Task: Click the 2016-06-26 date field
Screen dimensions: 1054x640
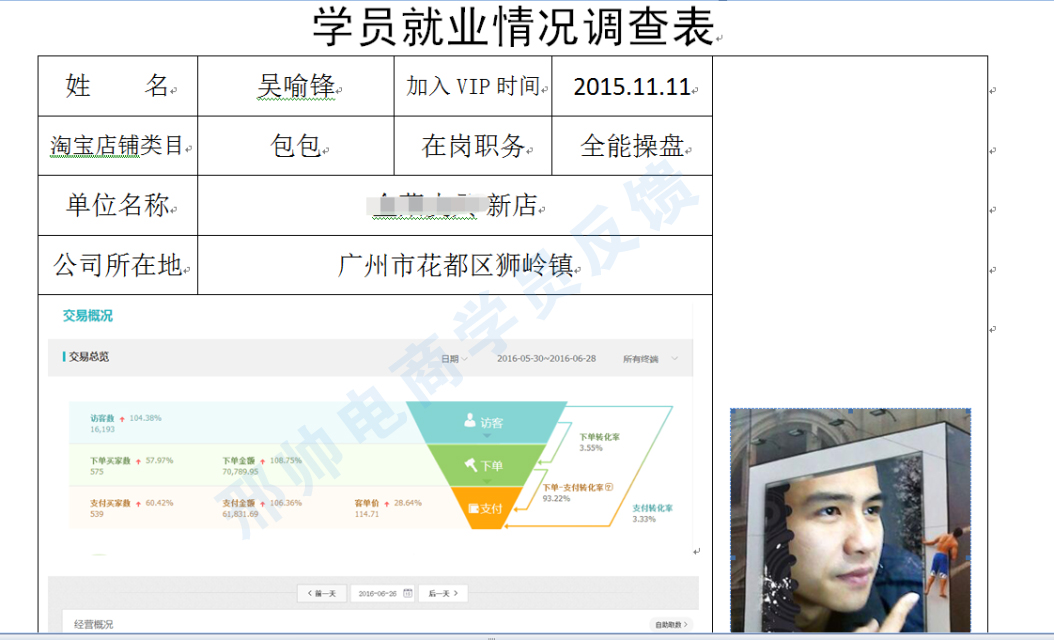Action: 378,593
